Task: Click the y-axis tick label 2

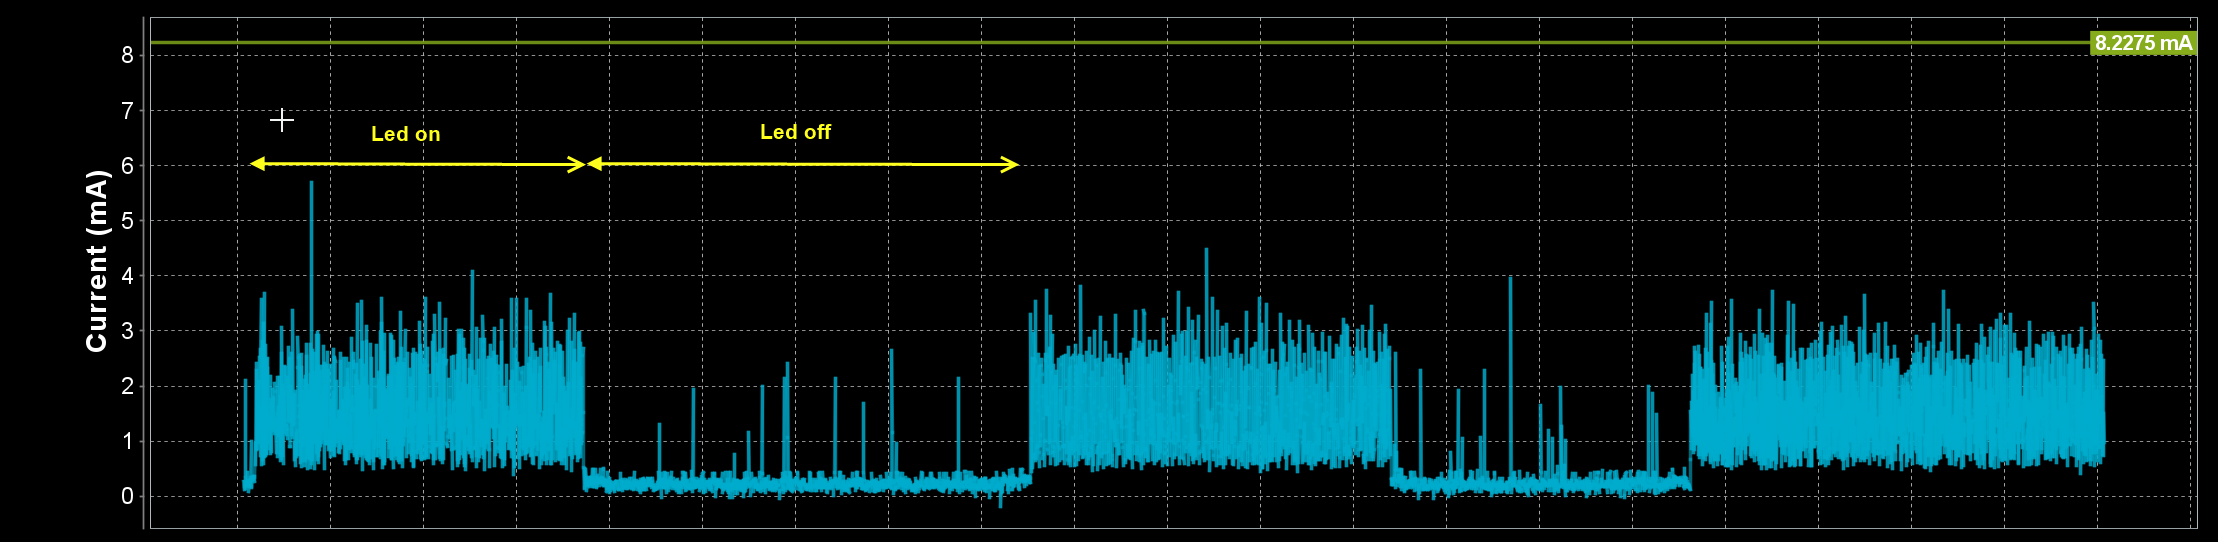Action: click(127, 386)
